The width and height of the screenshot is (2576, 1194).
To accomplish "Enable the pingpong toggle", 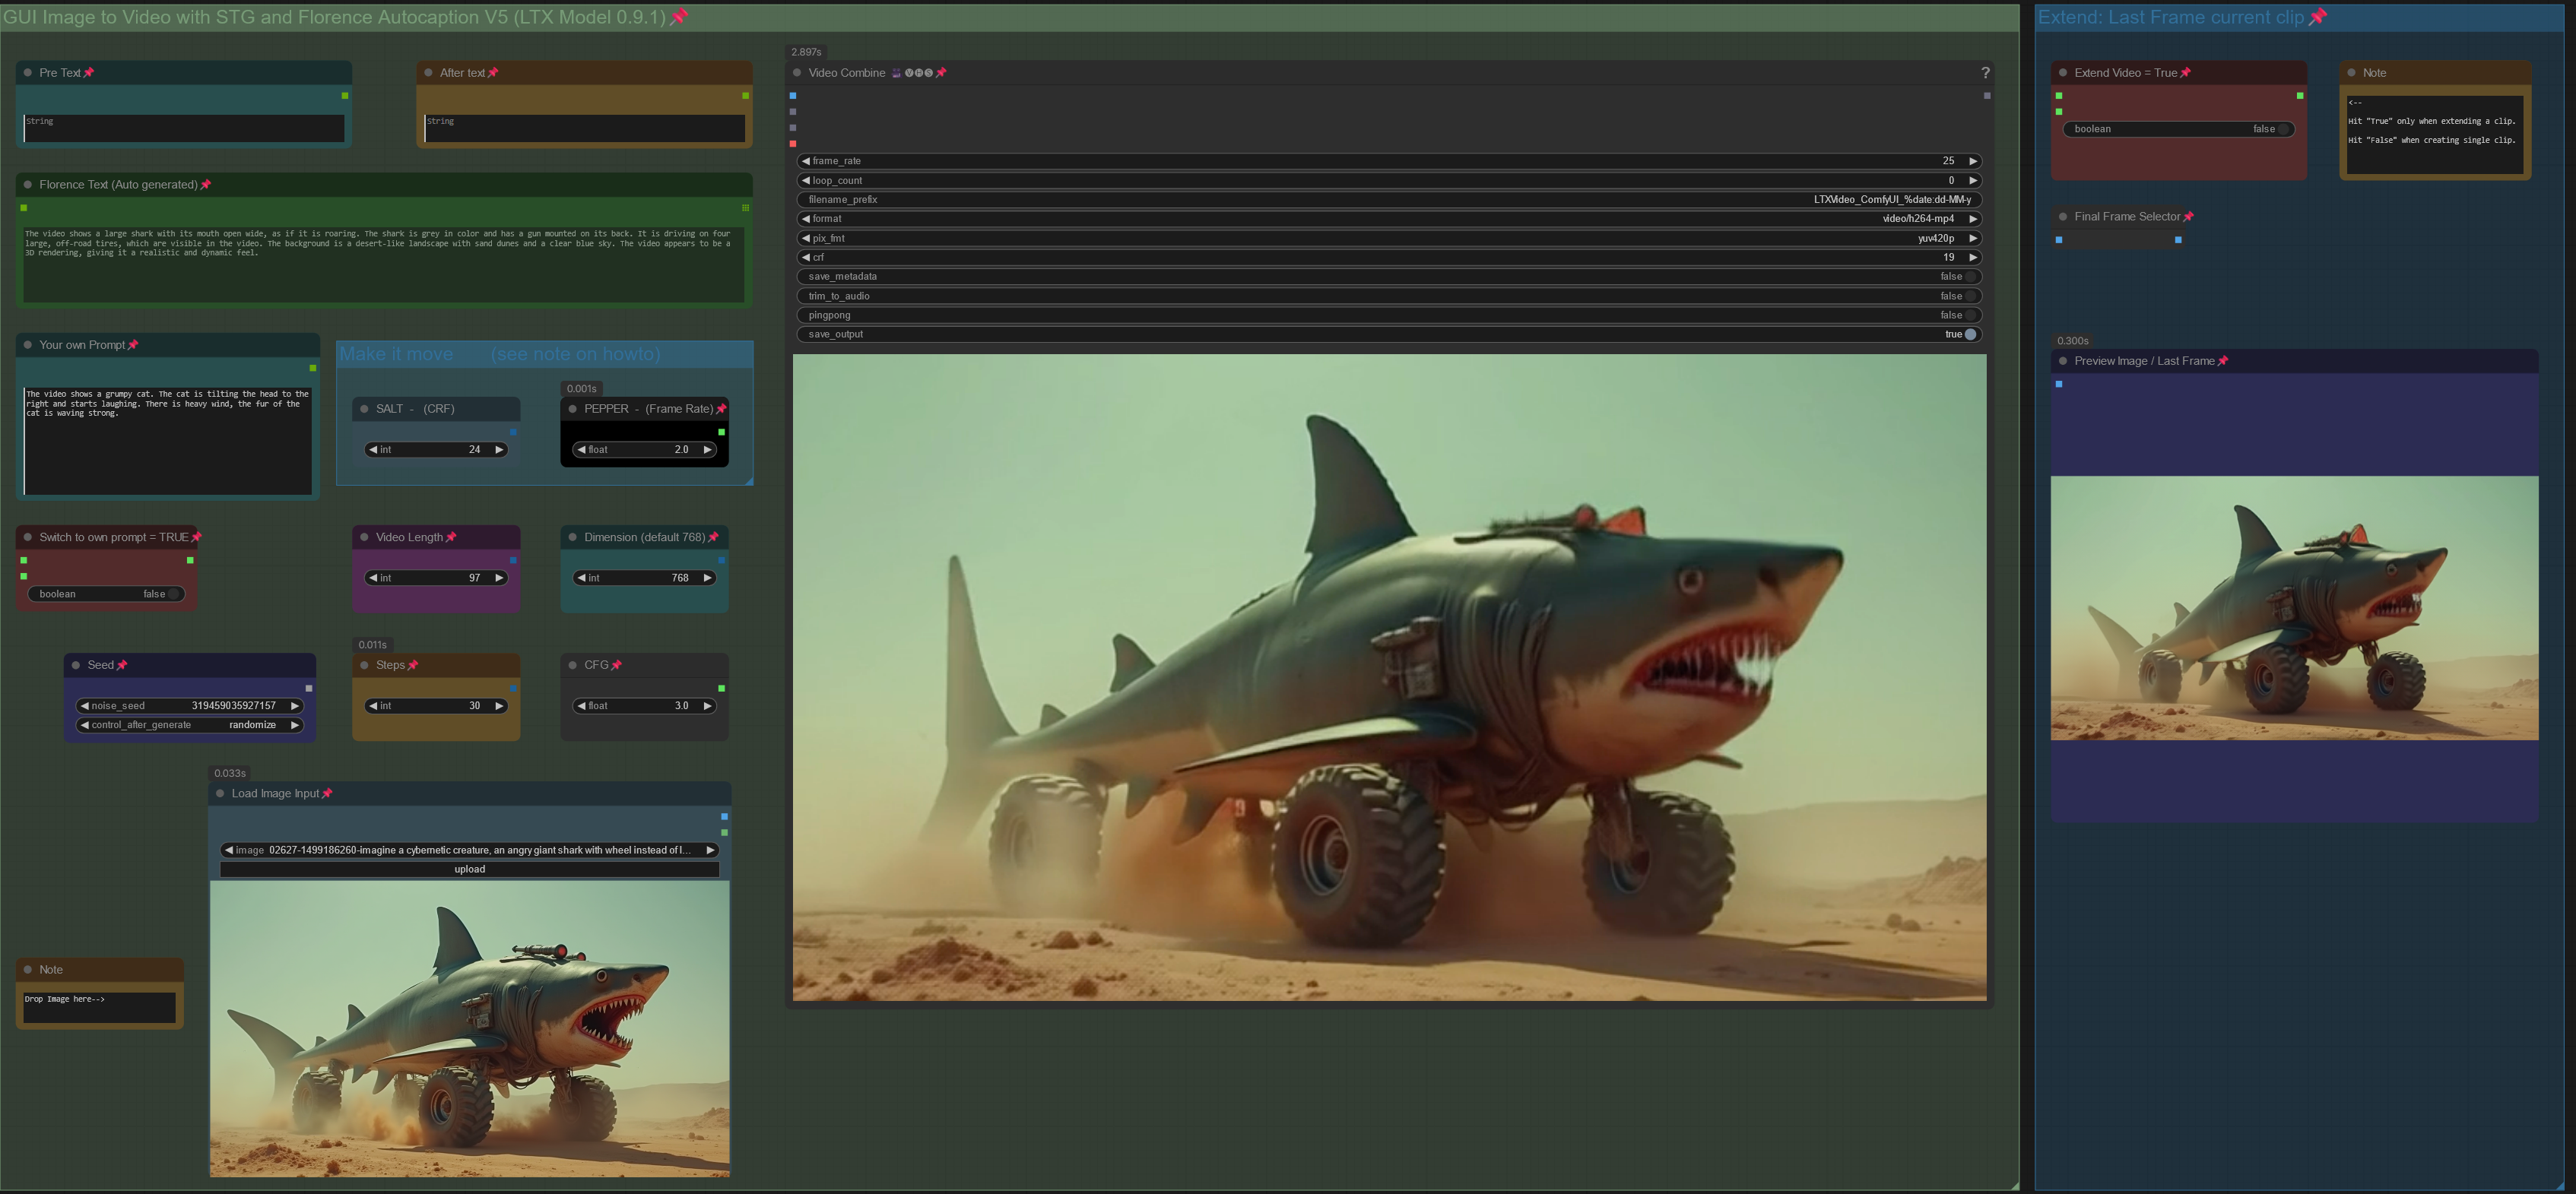I will pos(1970,315).
